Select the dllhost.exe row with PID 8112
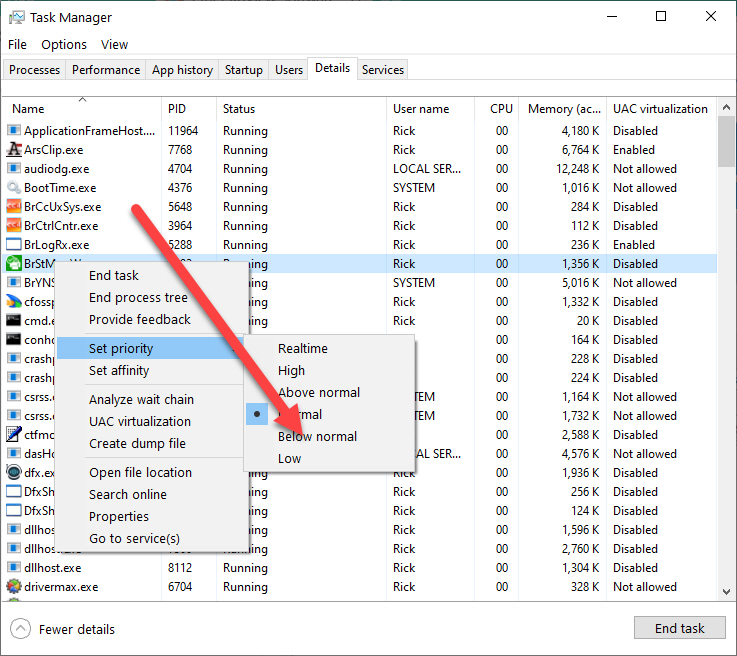Image resolution: width=737 pixels, height=656 pixels. 300,568
